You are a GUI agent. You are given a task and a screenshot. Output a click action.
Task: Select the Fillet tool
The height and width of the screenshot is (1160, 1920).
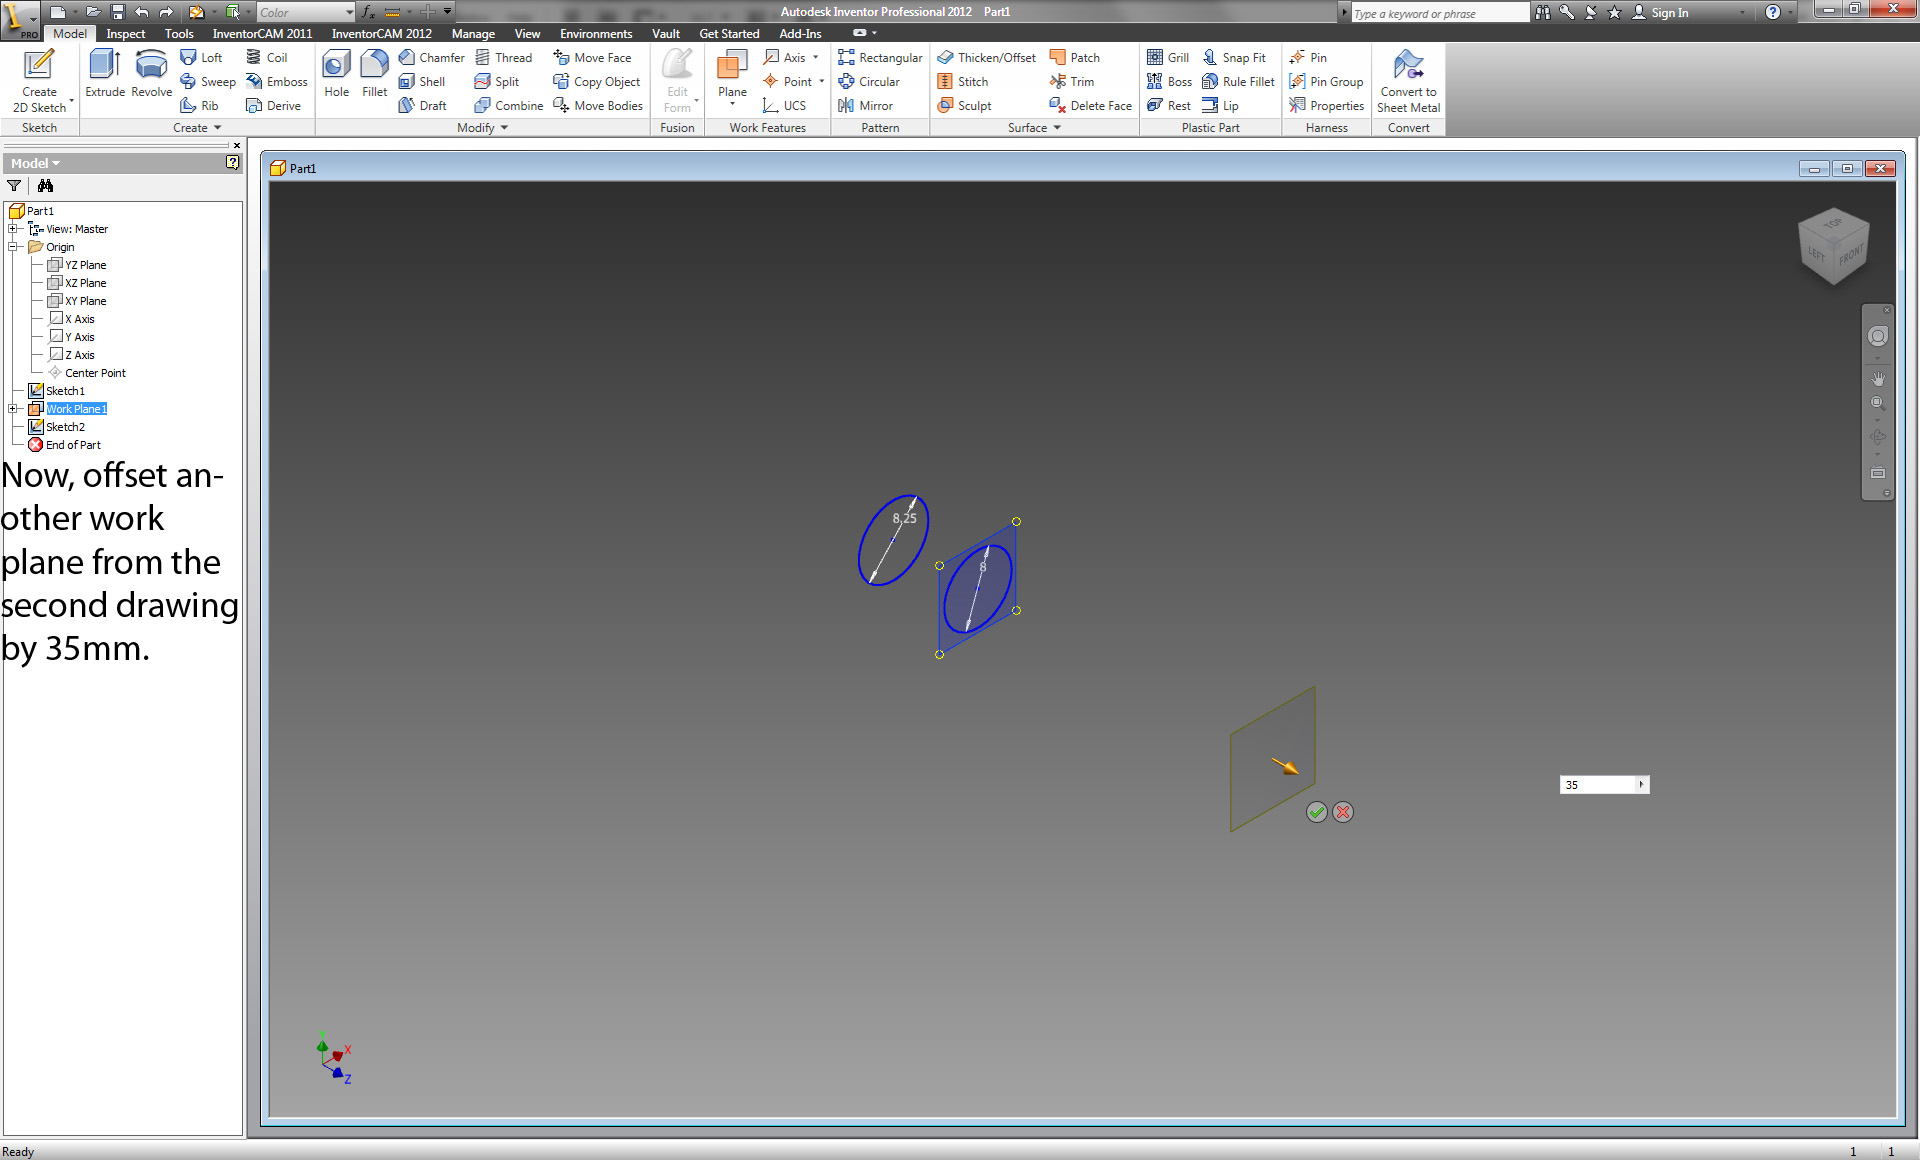[374, 74]
